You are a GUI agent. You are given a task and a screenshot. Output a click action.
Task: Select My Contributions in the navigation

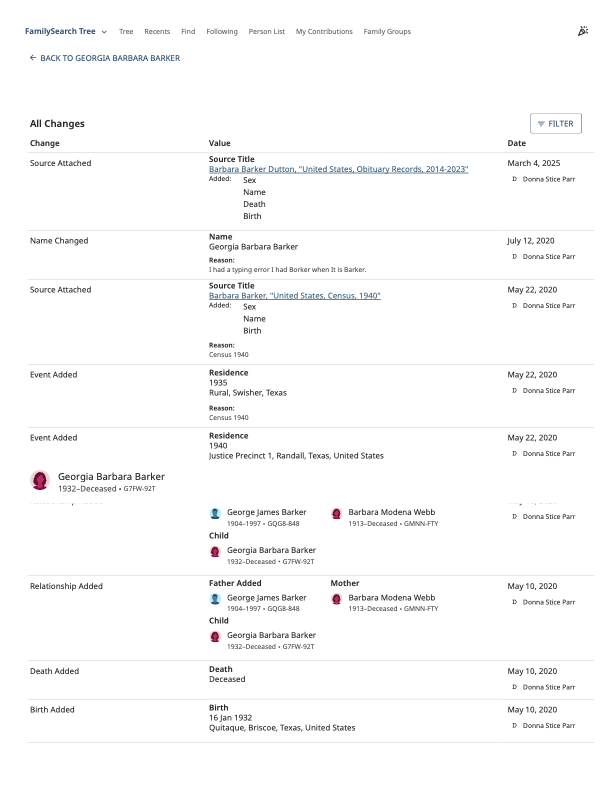tap(324, 31)
